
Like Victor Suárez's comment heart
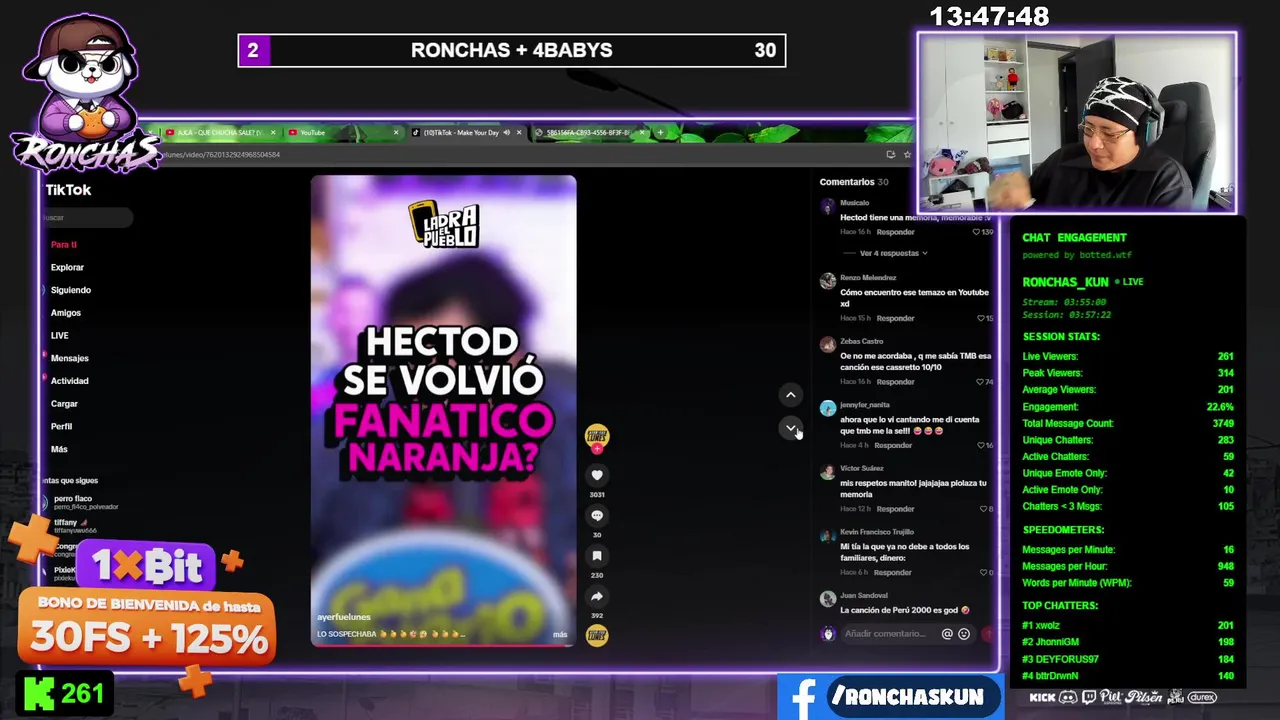983,509
